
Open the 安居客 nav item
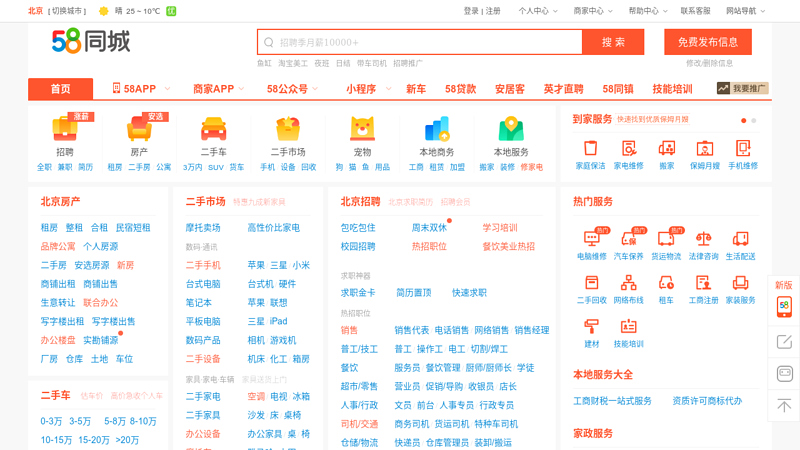[510, 89]
